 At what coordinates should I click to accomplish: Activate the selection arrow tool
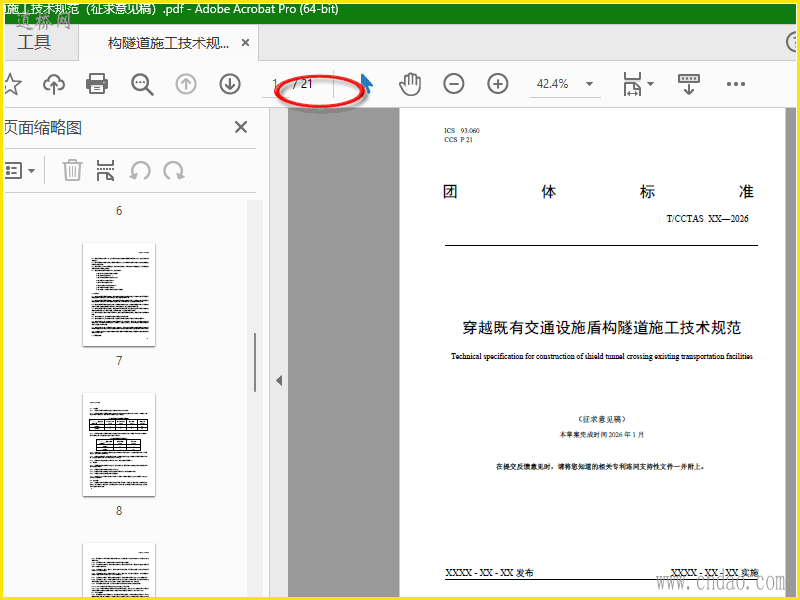click(x=366, y=83)
